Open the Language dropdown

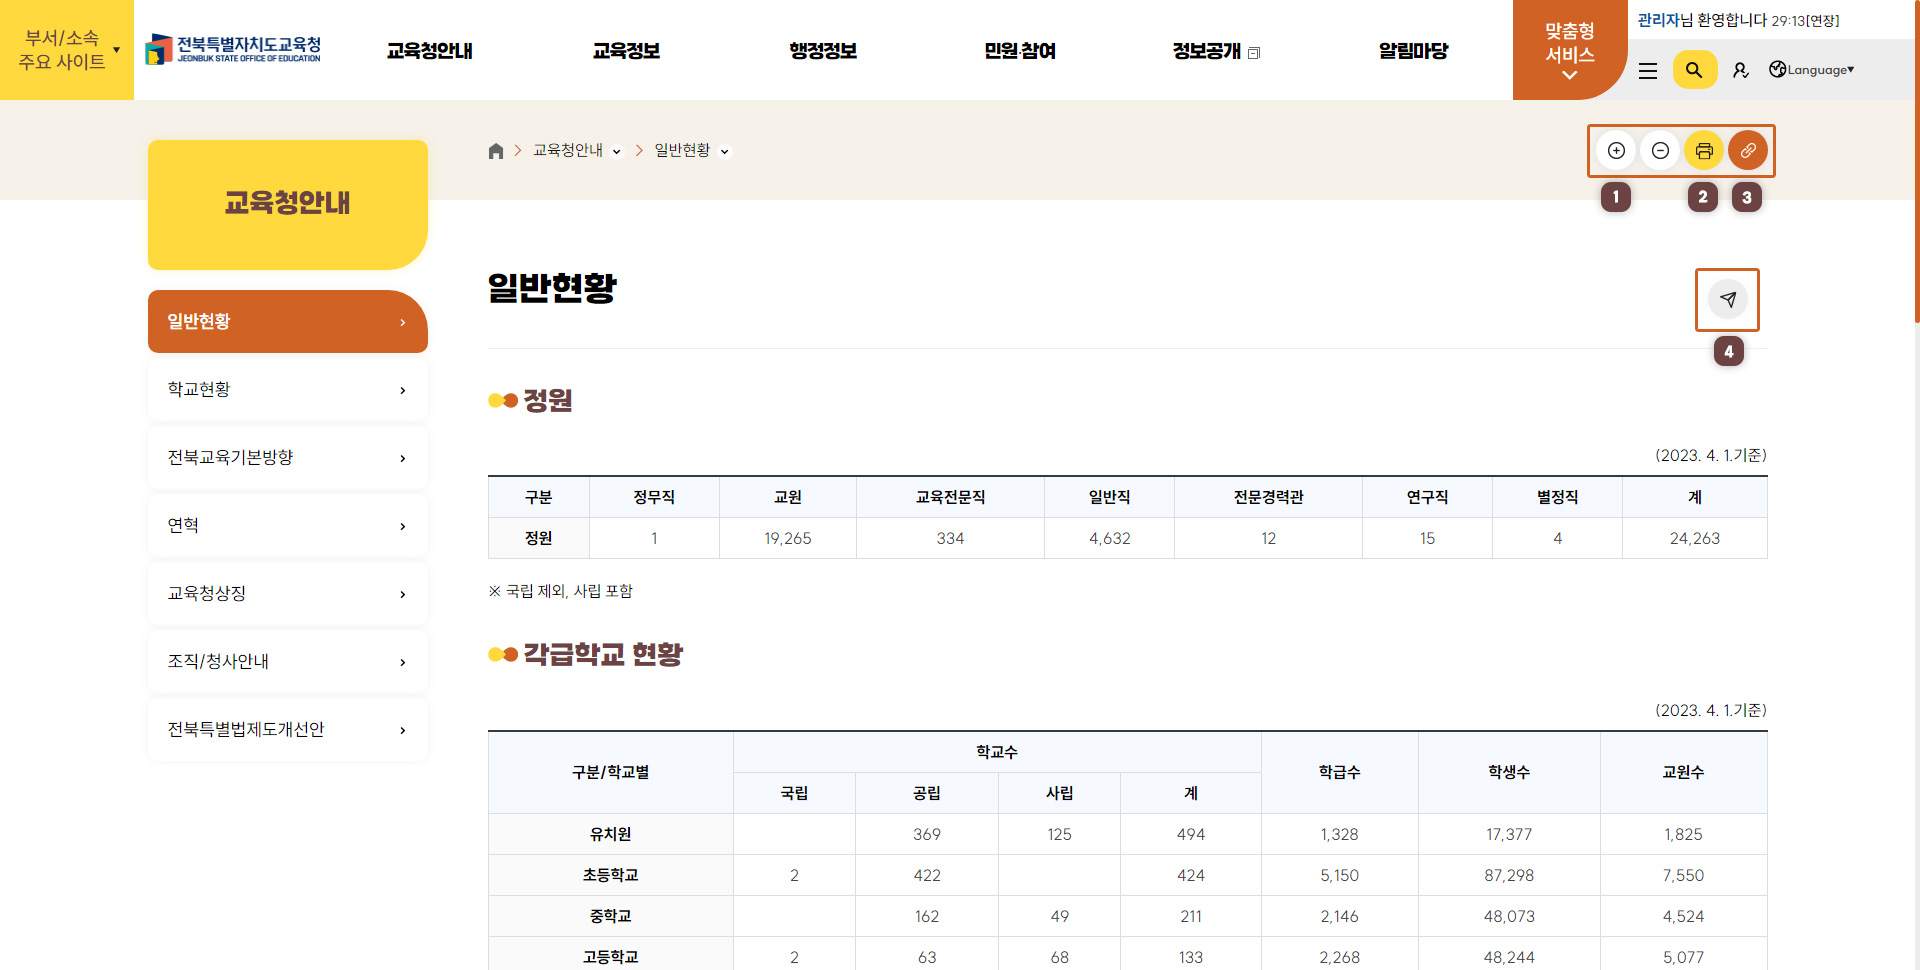pyautogui.click(x=1812, y=70)
